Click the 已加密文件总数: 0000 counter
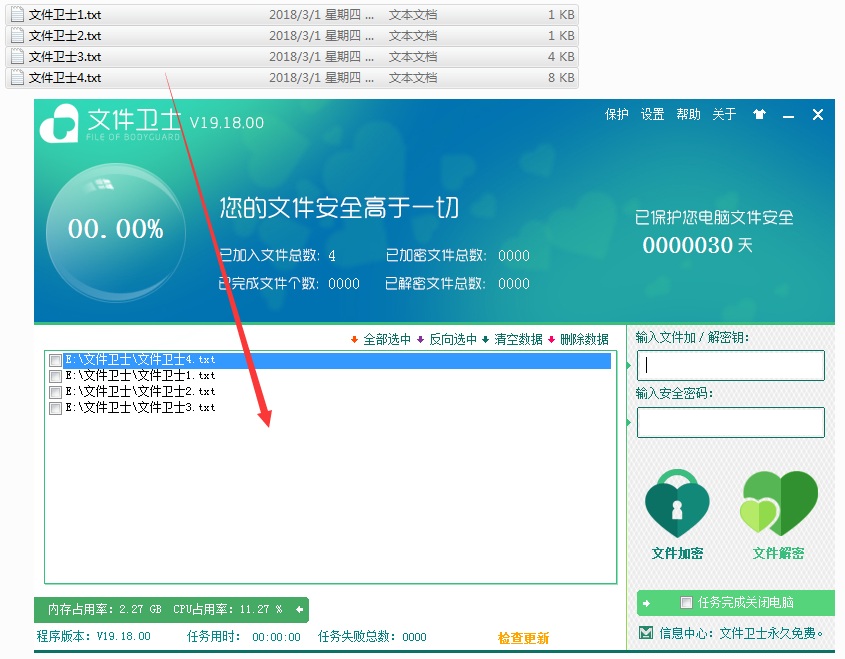The width and height of the screenshot is (845, 659). pyautogui.click(x=458, y=255)
